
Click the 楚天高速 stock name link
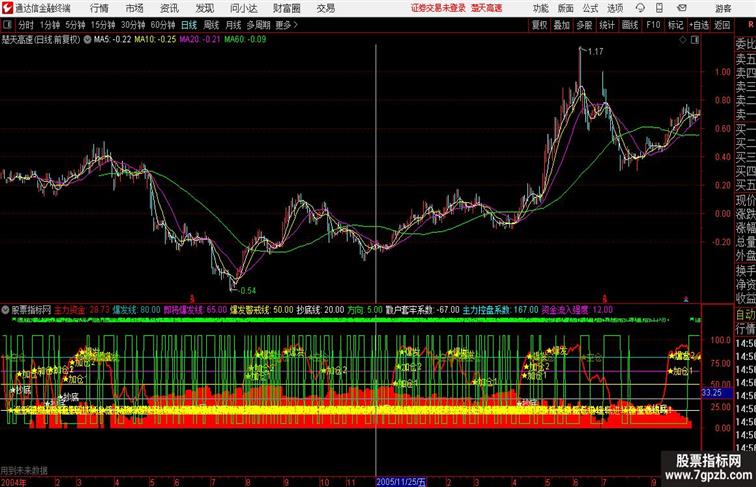tap(486, 8)
